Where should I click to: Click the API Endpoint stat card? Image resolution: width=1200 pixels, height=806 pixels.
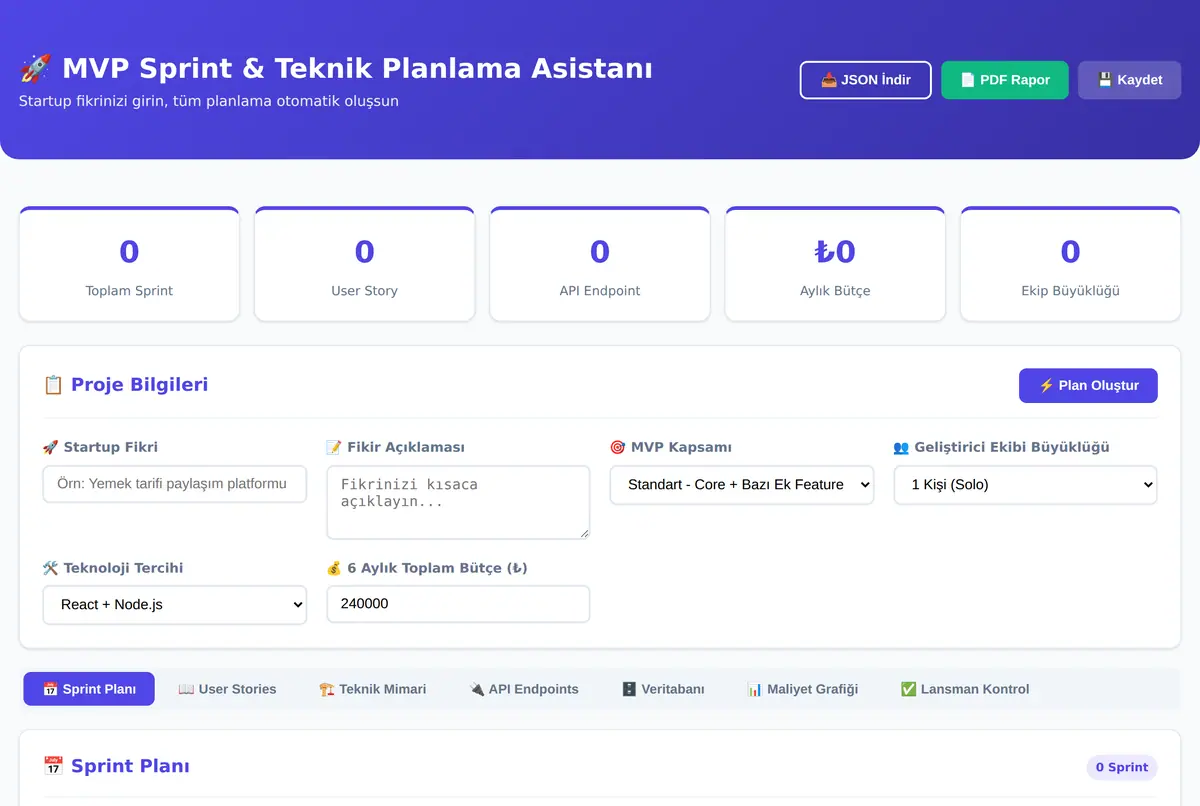(600, 264)
